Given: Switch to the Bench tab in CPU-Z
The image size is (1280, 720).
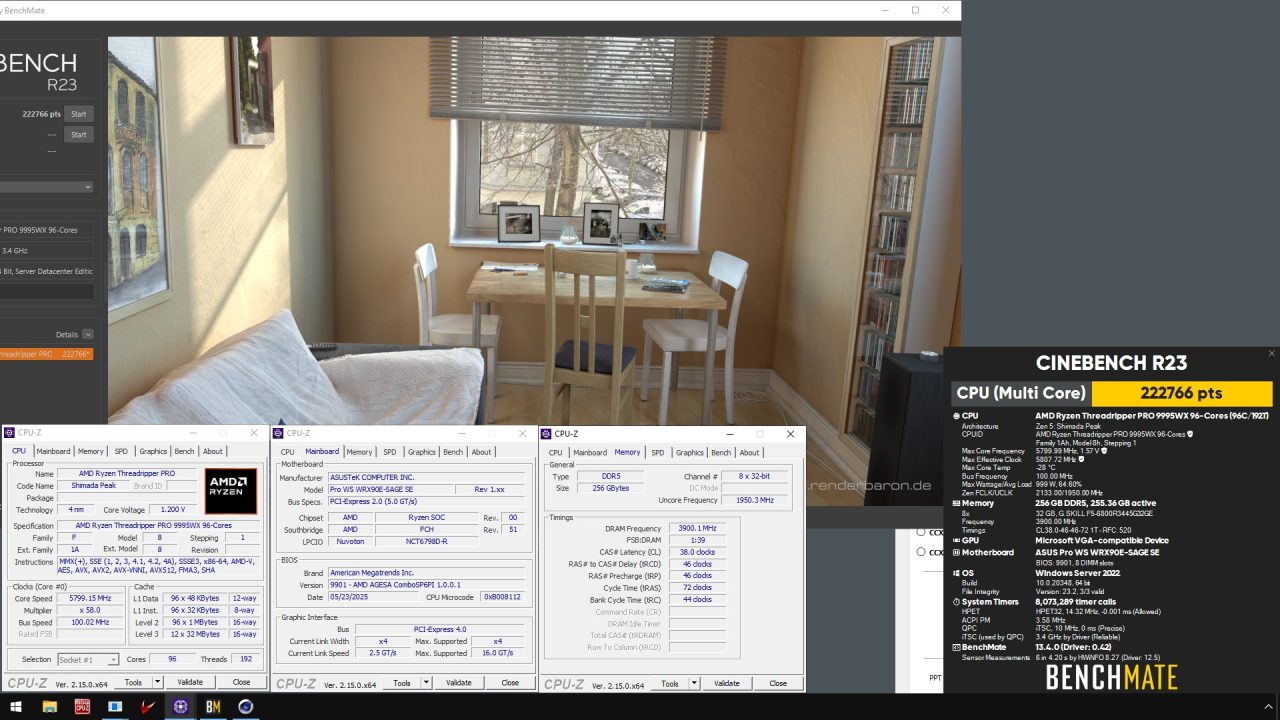Looking at the screenshot, I should tap(184, 451).
